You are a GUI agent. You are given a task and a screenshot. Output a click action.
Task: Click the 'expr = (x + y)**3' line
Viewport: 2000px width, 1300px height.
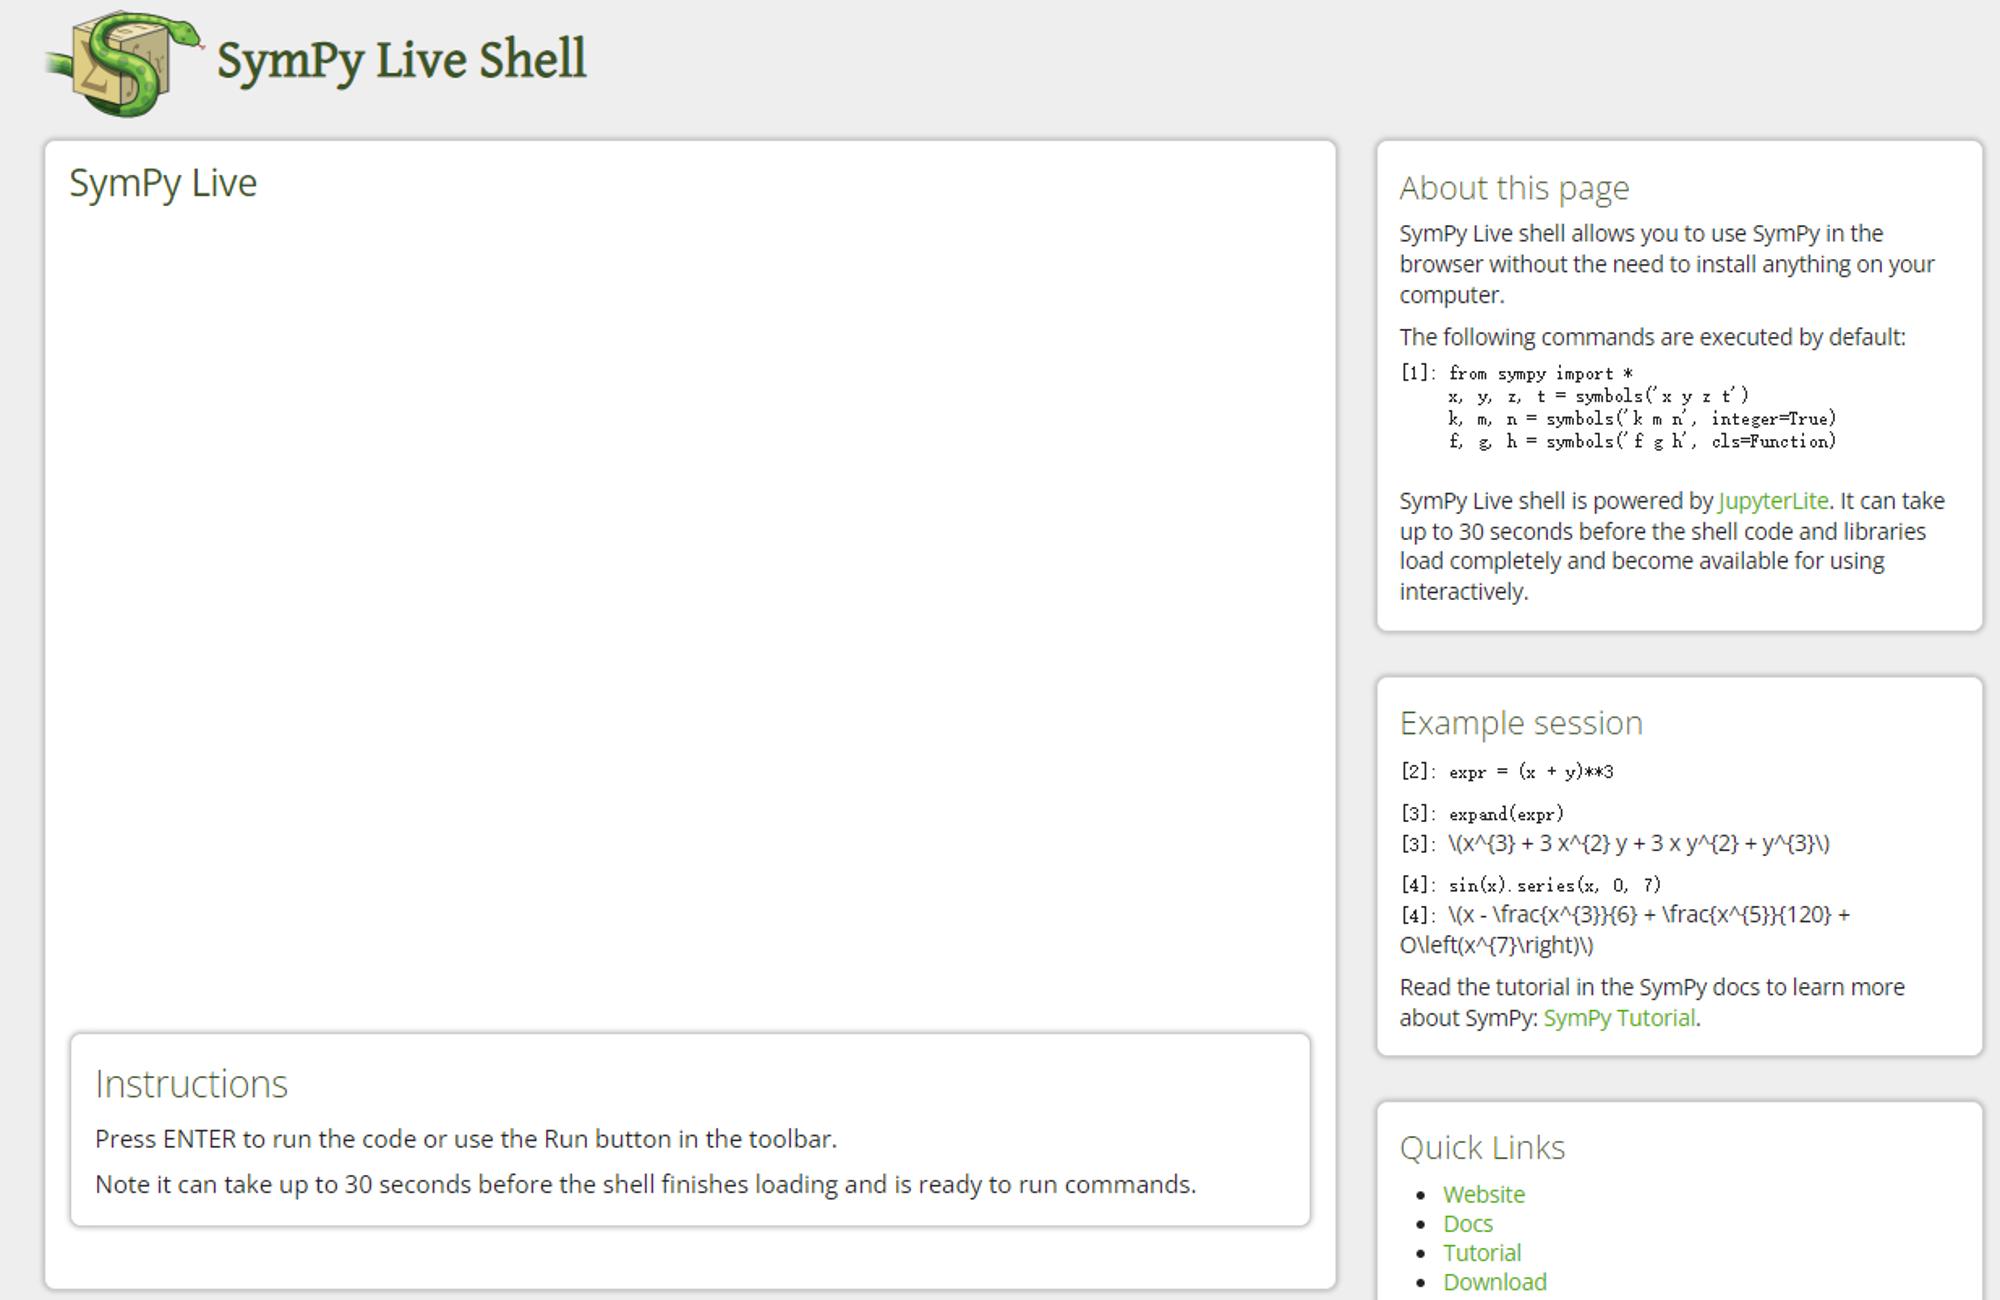(1531, 772)
